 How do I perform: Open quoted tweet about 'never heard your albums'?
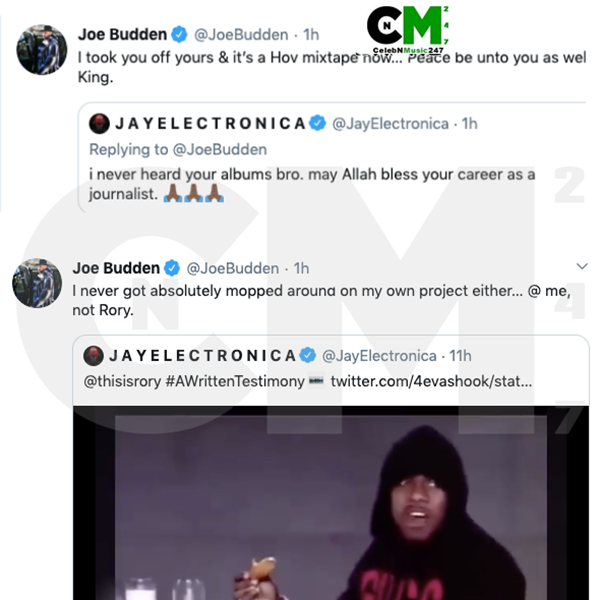pos(331,157)
